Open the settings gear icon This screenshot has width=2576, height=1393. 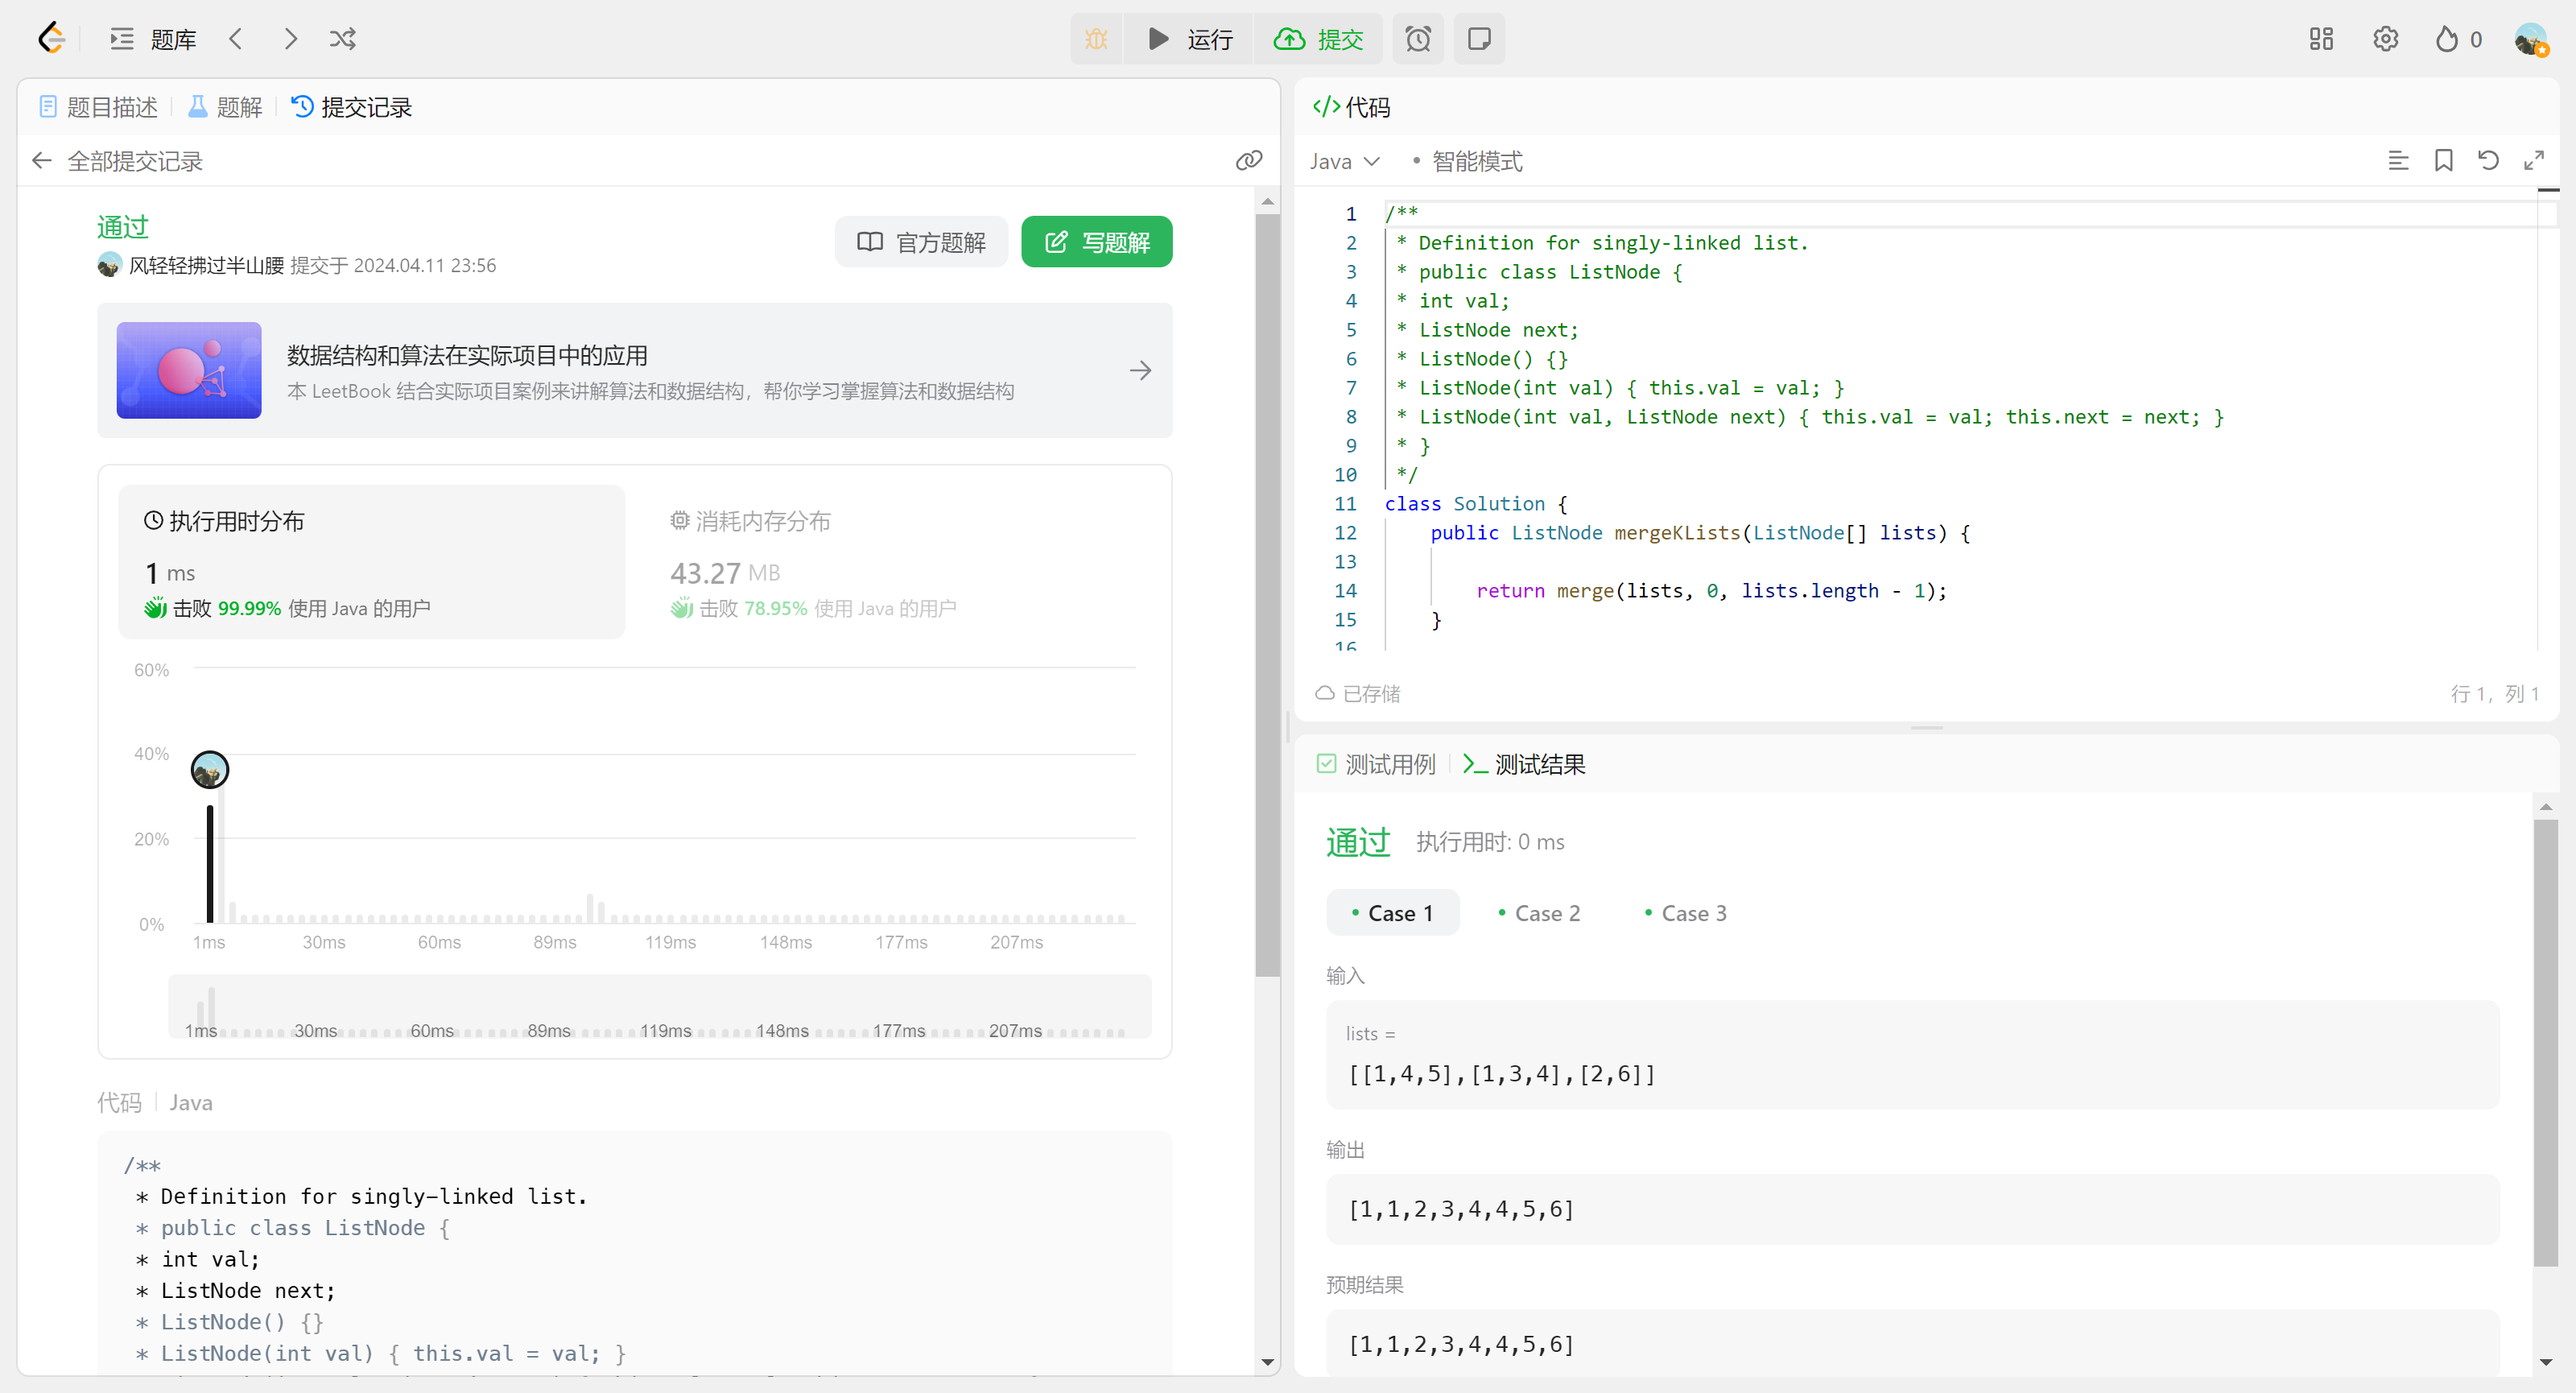pyautogui.click(x=2385, y=39)
